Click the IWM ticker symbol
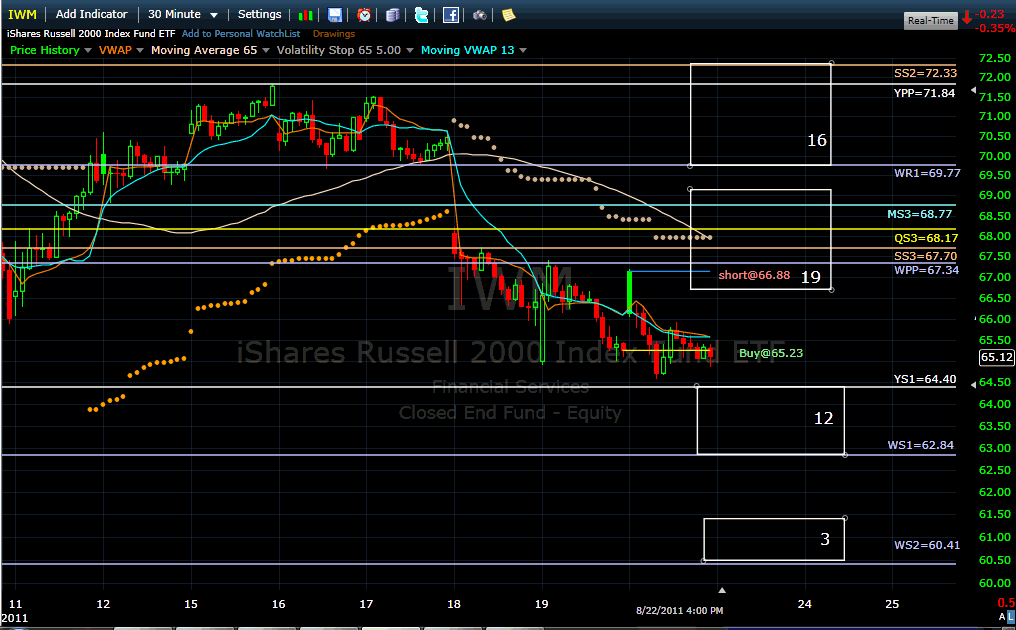 22,14
